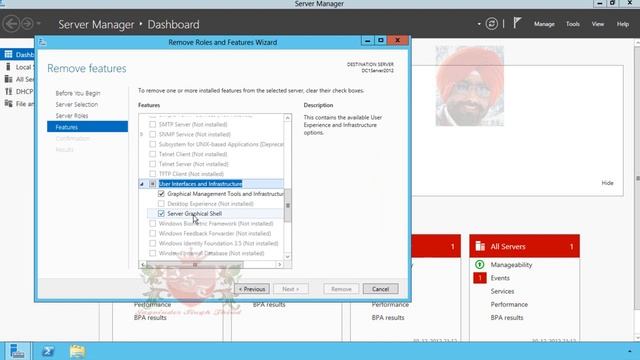Click features list scroll up arrow
Viewport: 640px width, 360px height.
pyautogui.click(x=287, y=118)
